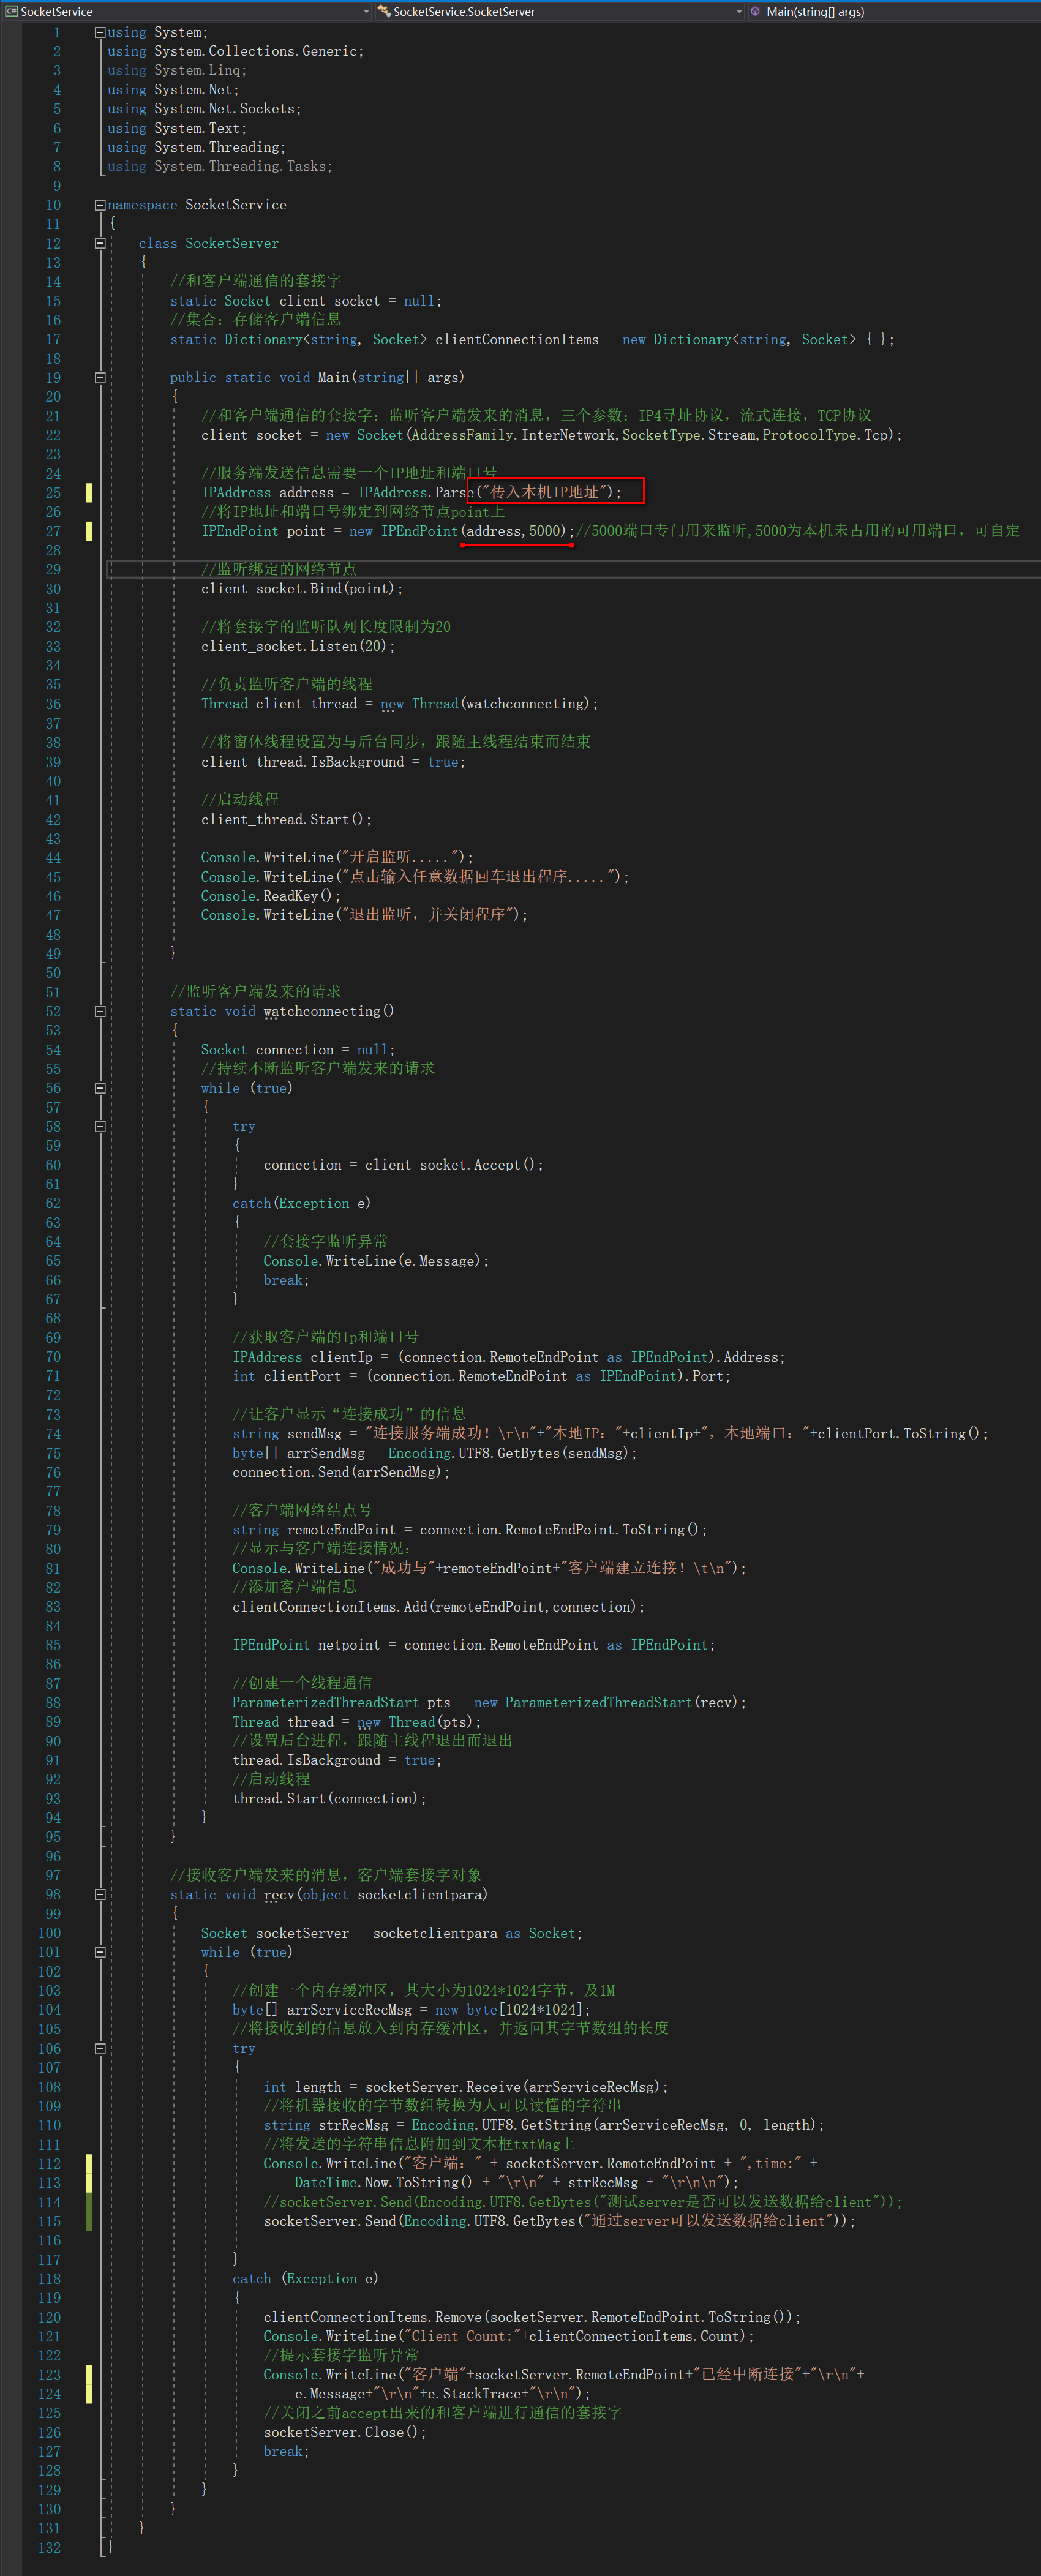The height and width of the screenshot is (2576, 1041).
Task: Collapse the while loop inside watchconnecting
Action: click(100, 1088)
